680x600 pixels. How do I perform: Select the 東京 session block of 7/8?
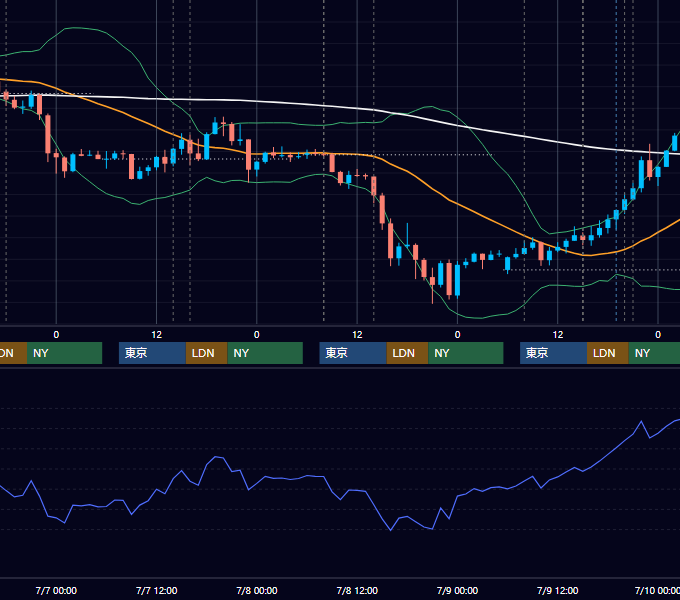coord(353,353)
